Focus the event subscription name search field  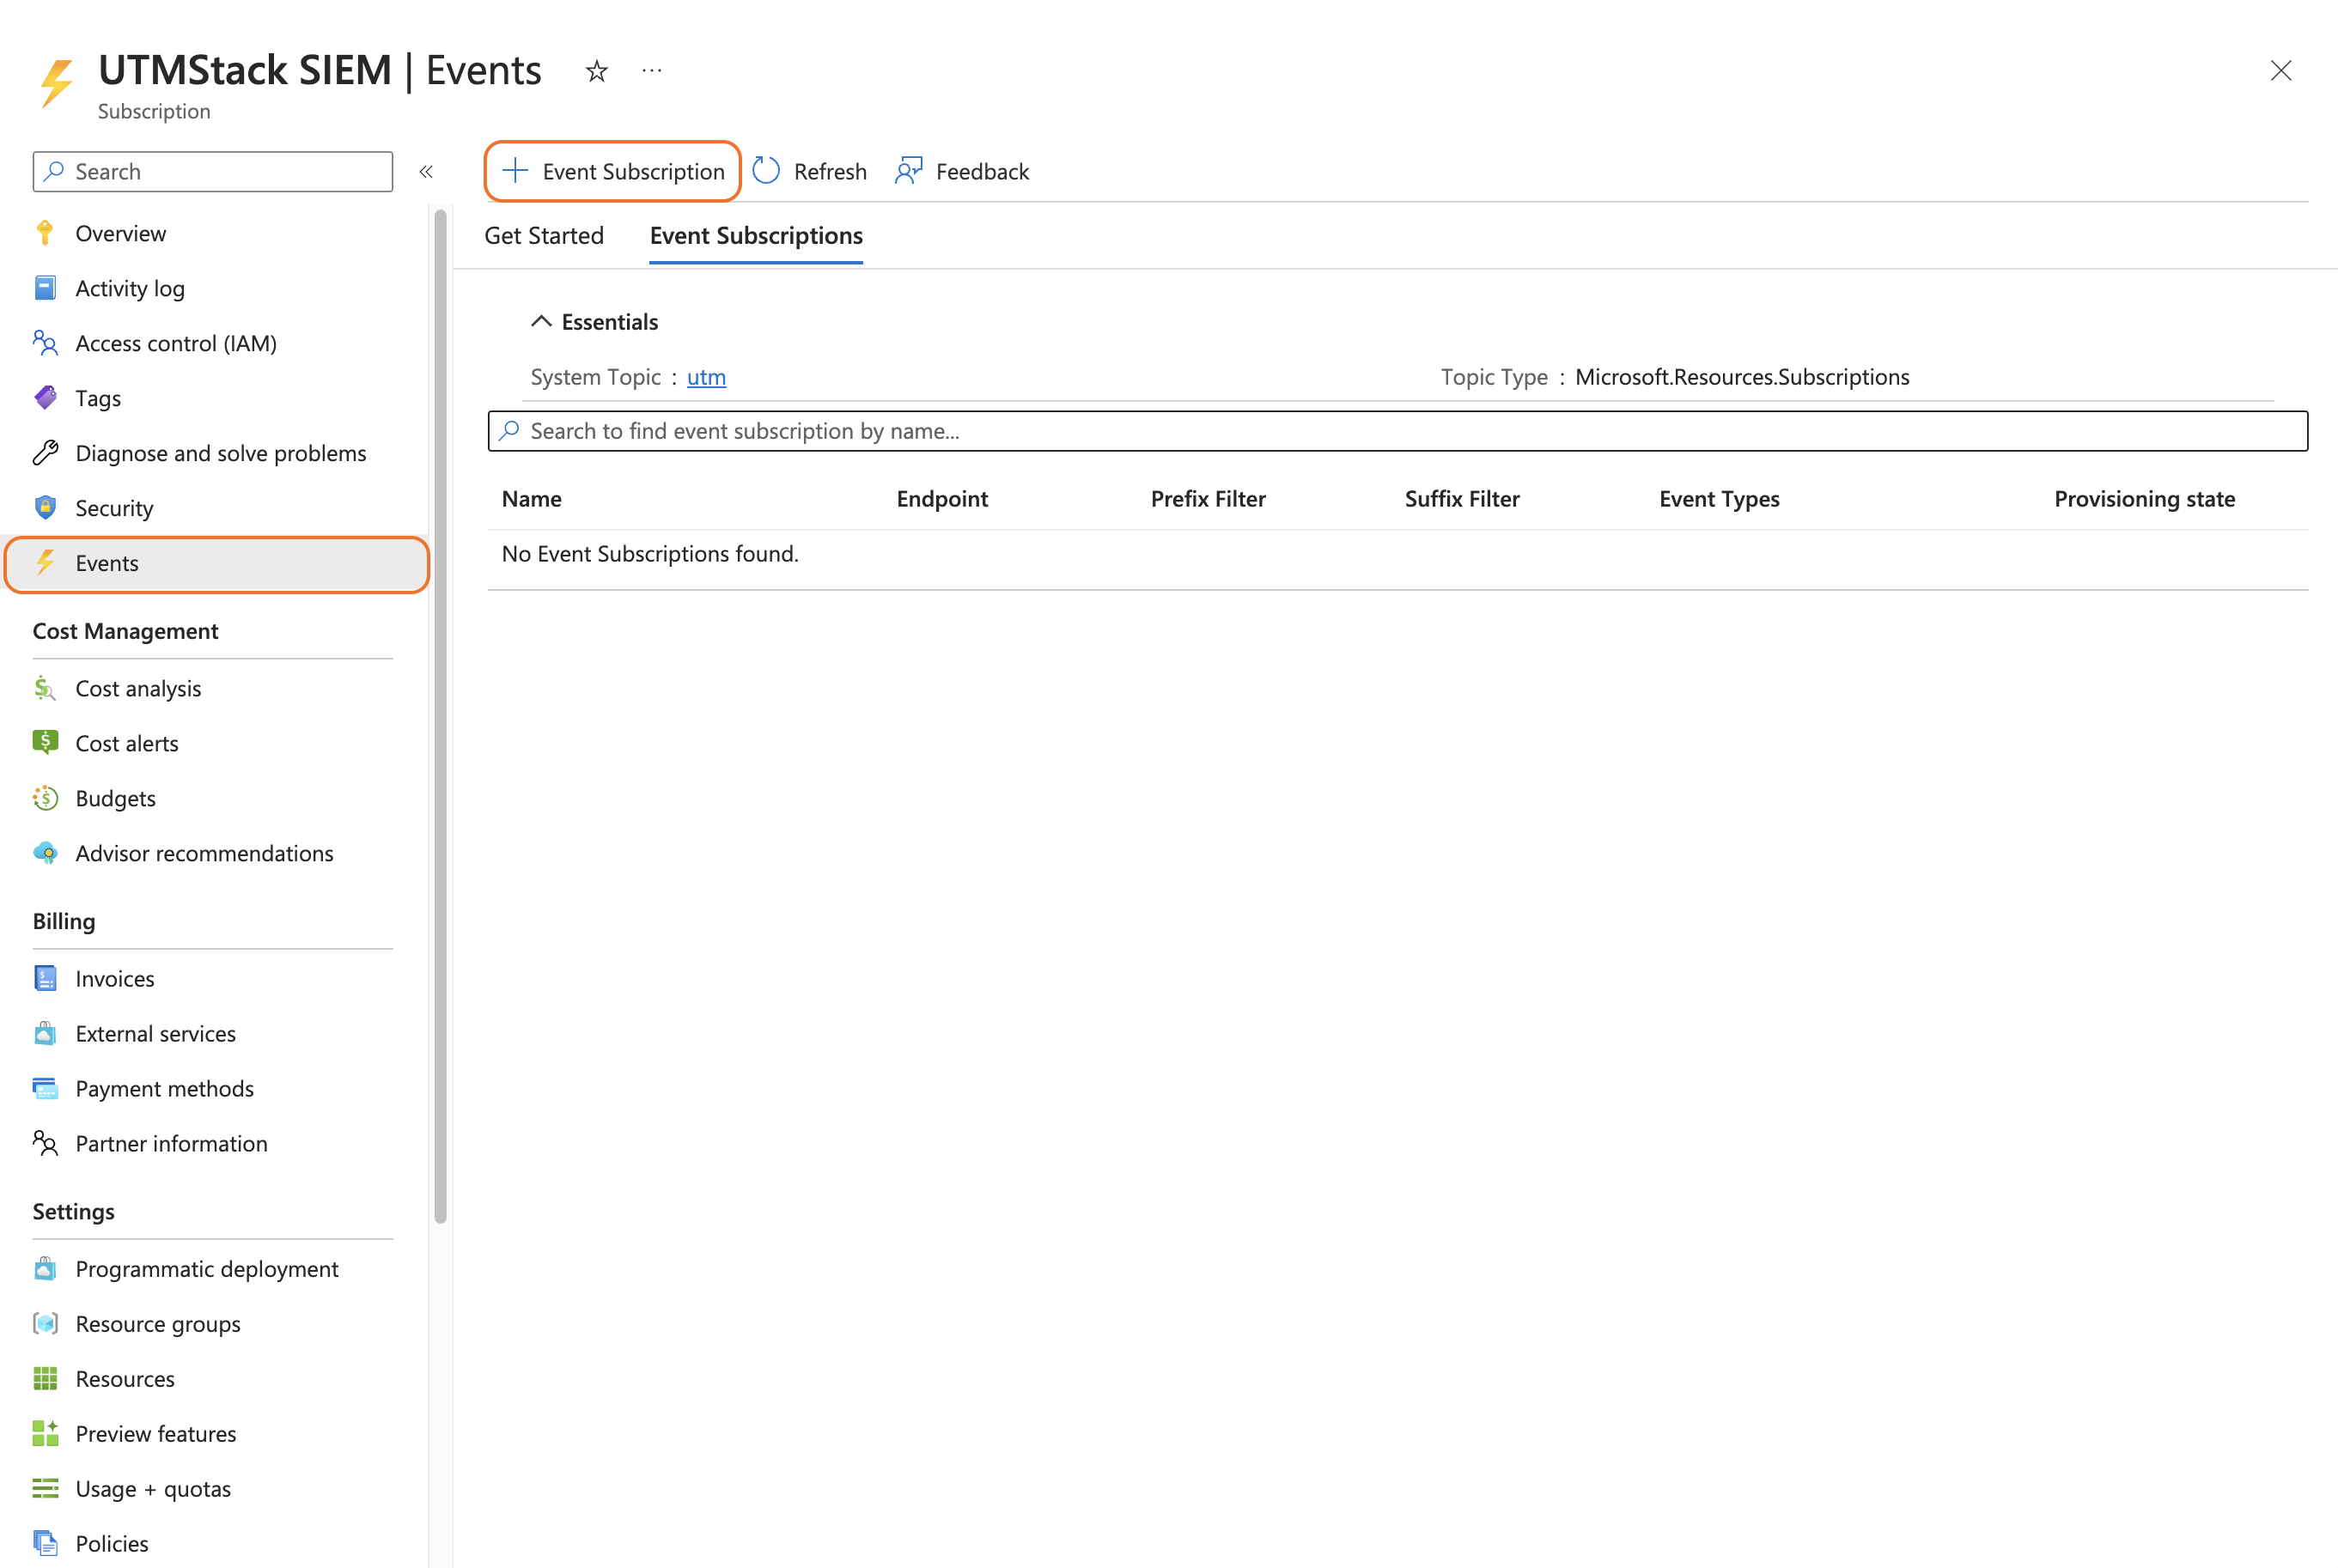tap(1397, 431)
